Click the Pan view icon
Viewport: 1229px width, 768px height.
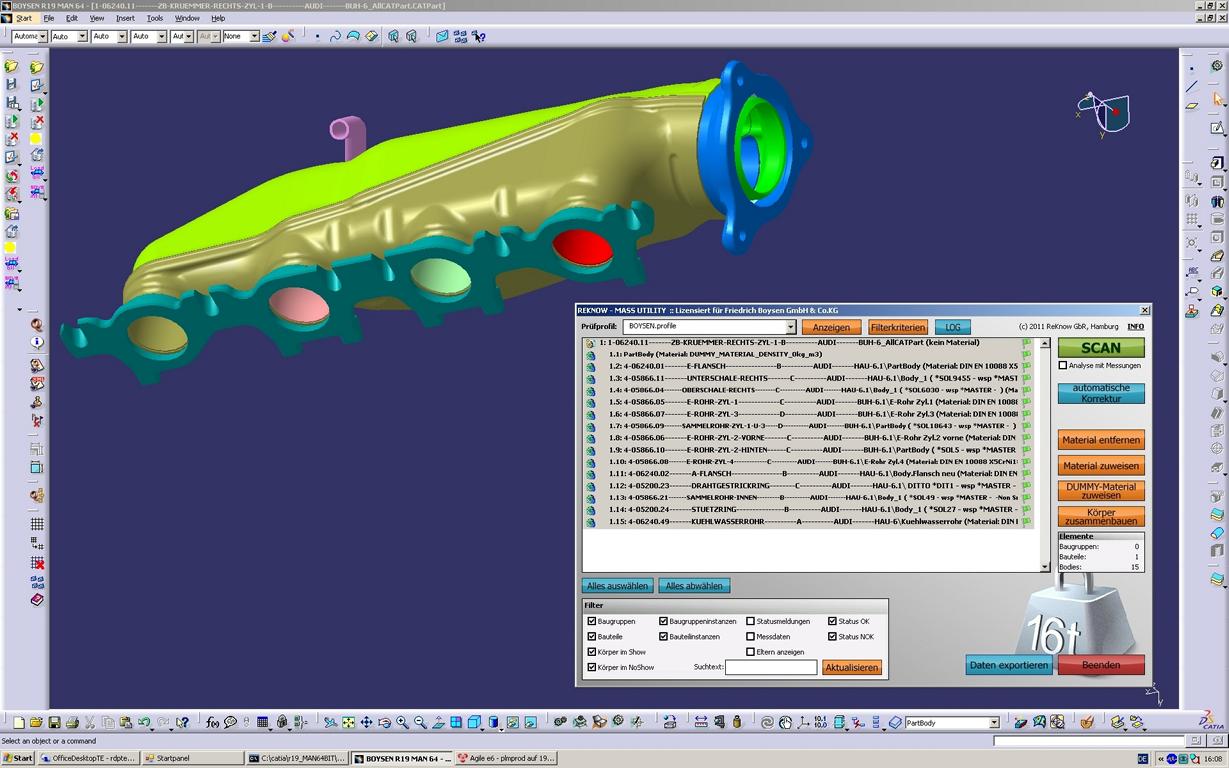click(x=366, y=722)
